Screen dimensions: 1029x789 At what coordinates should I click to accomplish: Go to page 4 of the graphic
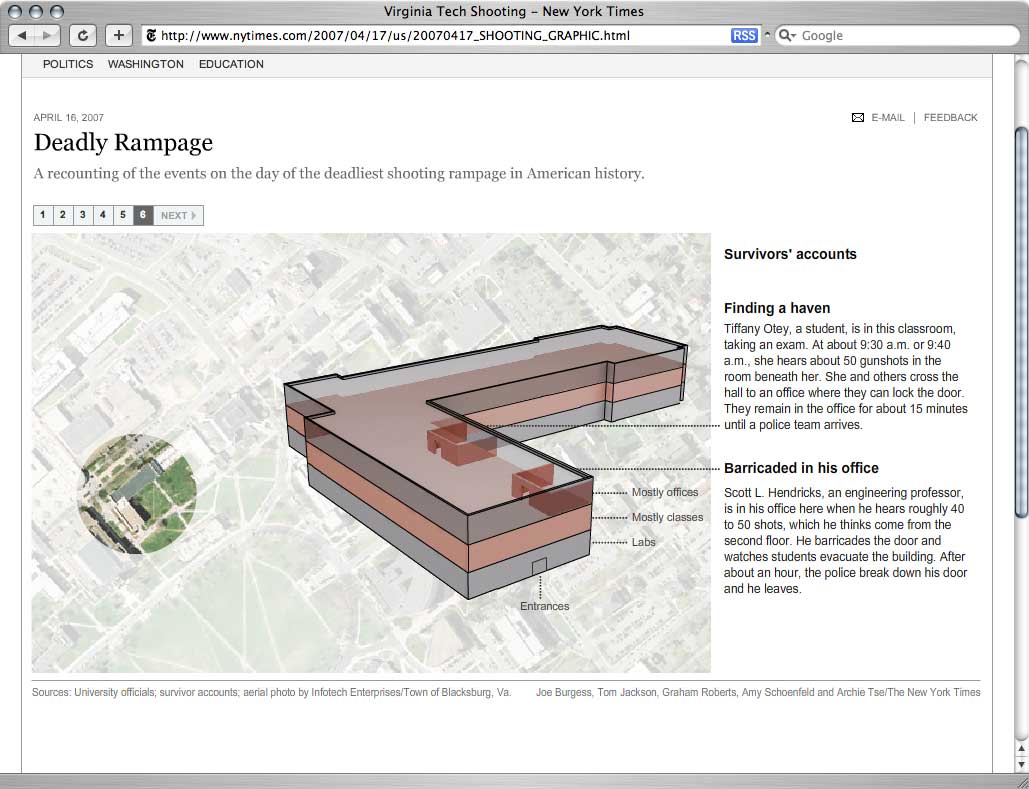(x=102, y=215)
